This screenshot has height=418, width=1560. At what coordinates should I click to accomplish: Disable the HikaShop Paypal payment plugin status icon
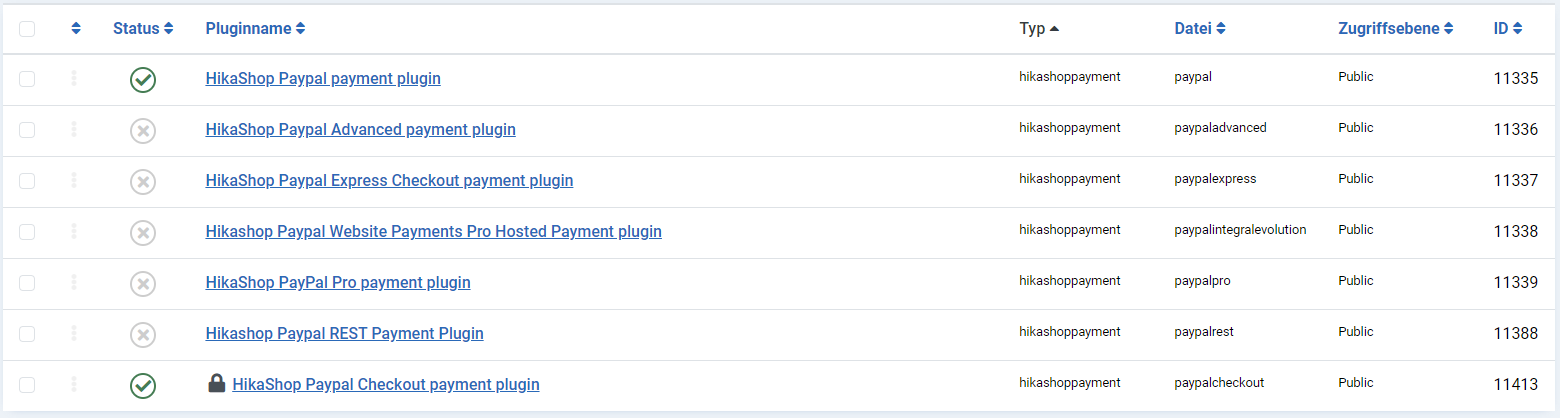point(143,80)
